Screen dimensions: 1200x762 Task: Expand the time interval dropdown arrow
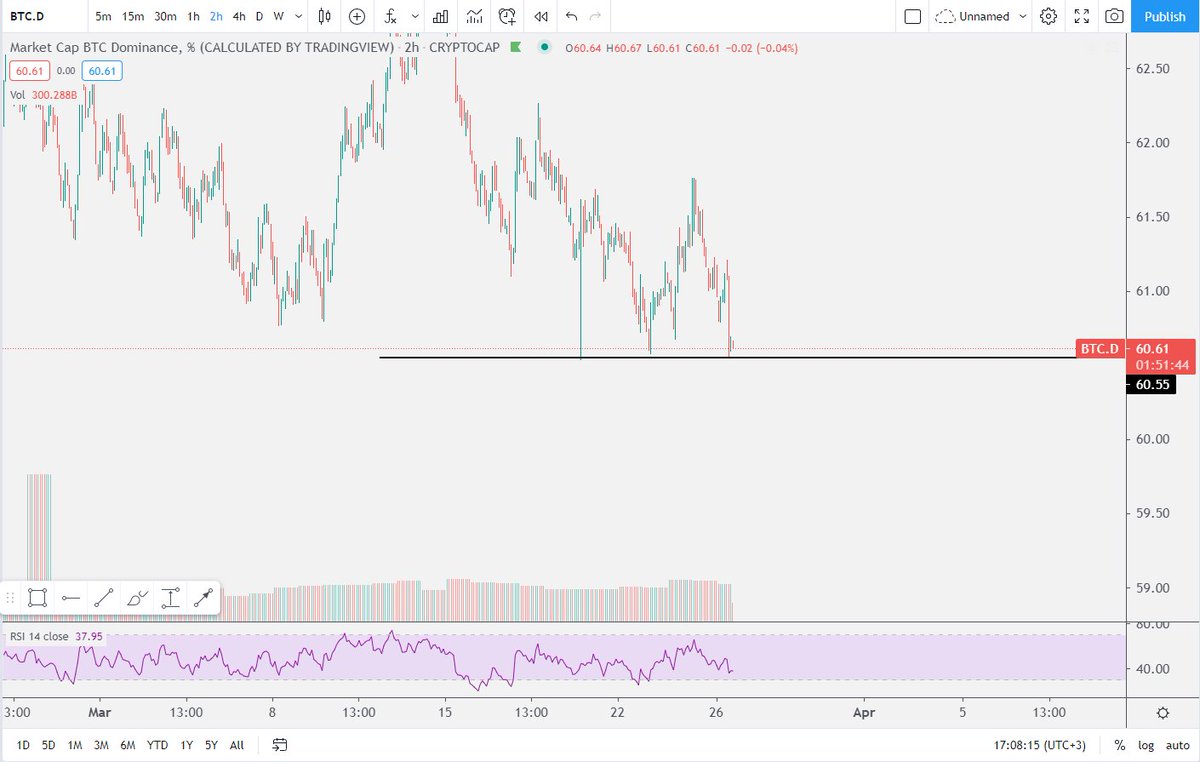click(x=298, y=16)
